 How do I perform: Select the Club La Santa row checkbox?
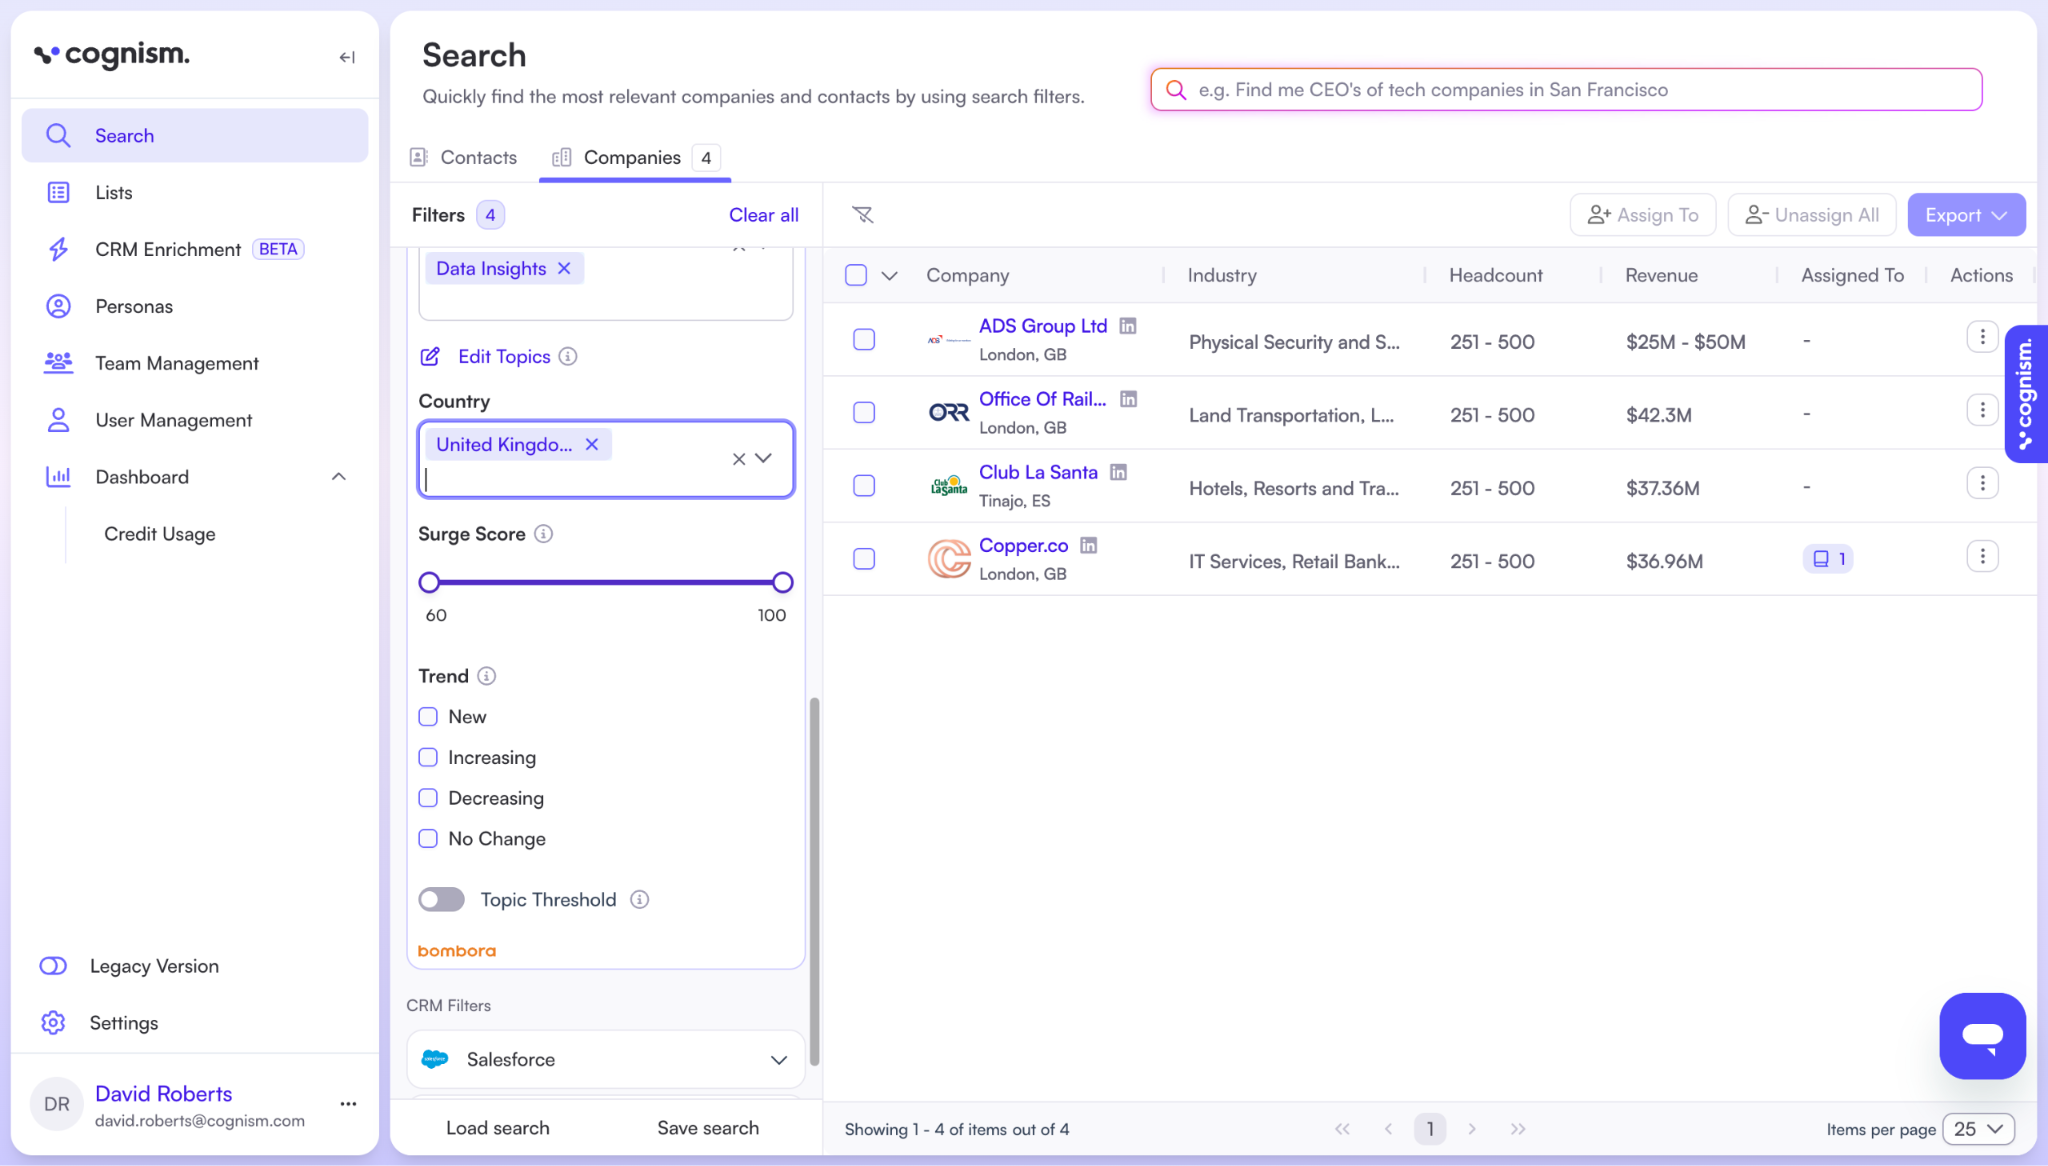(864, 486)
